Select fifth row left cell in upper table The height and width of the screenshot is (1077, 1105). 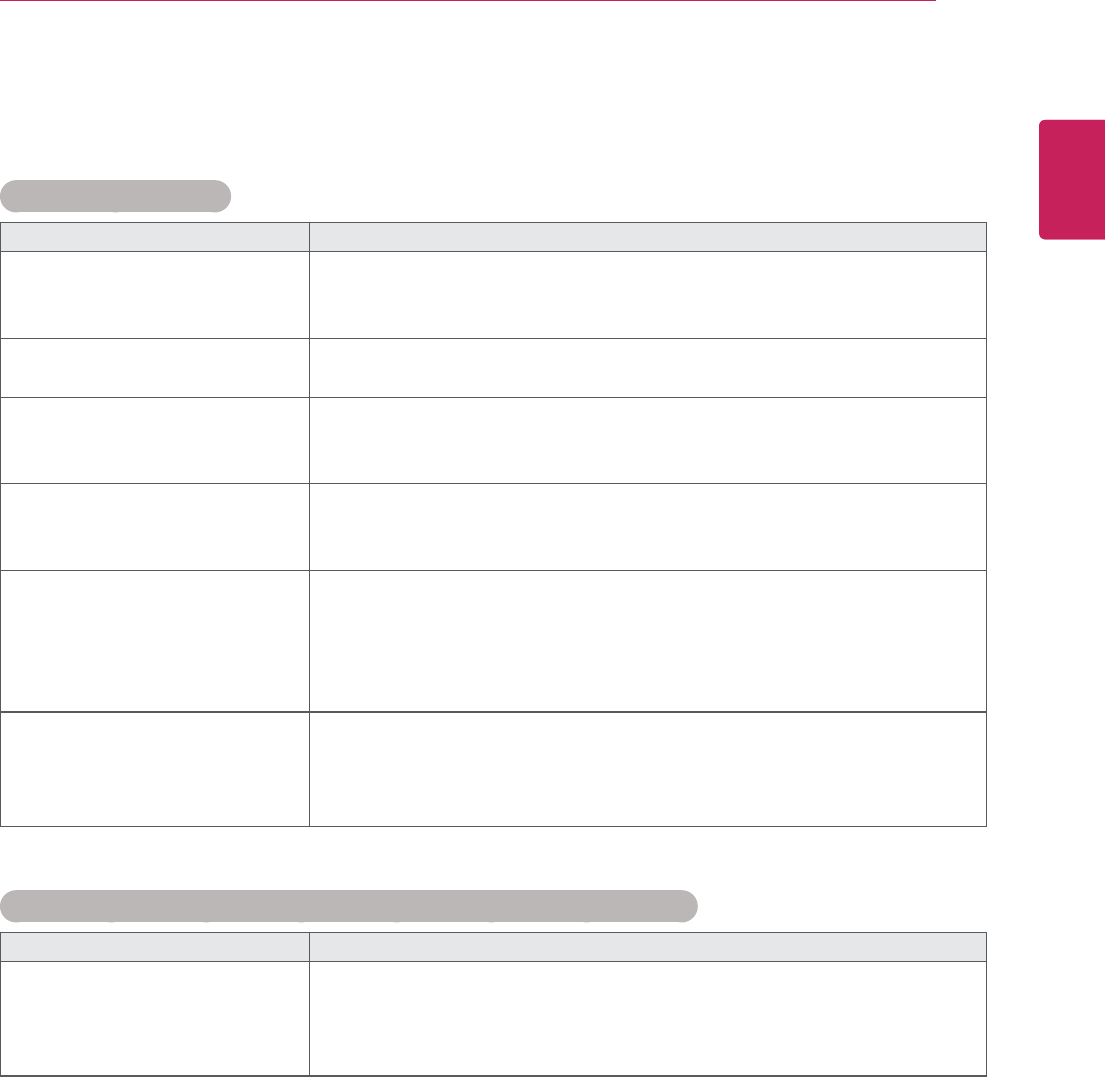[x=155, y=640]
